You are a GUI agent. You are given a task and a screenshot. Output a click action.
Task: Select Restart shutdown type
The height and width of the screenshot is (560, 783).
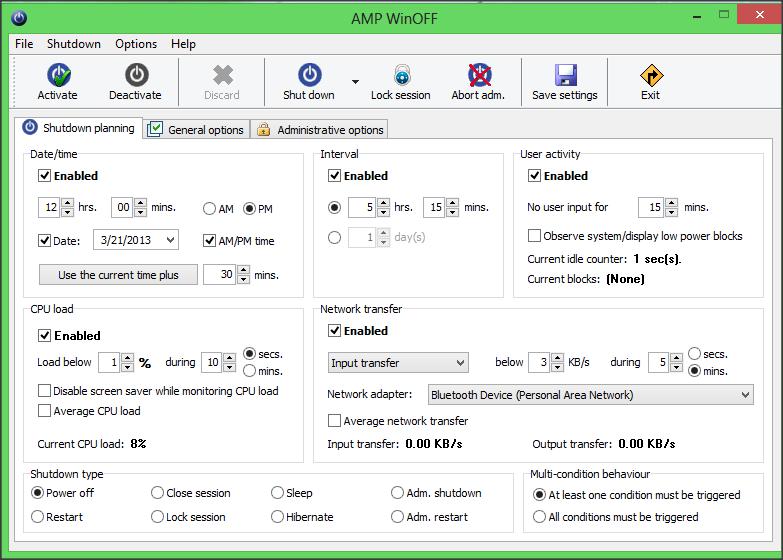click(37, 517)
